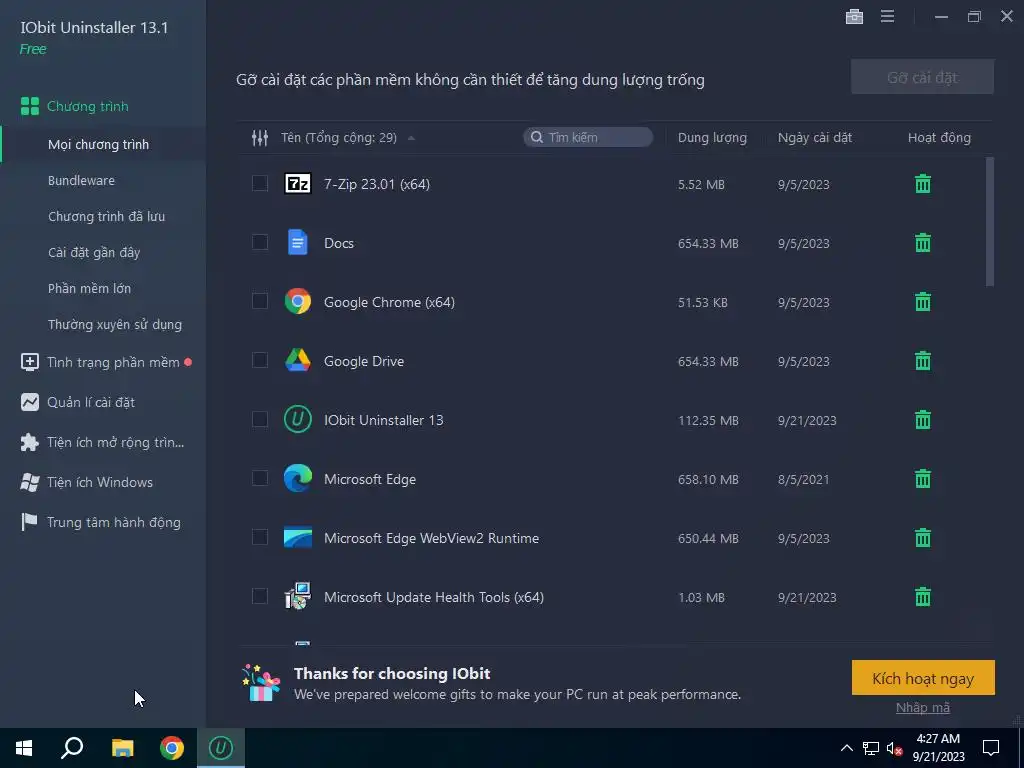Click the Kích hoạt ngay button
The width and height of the screenshot is (1024, 768).
[923, 678]
